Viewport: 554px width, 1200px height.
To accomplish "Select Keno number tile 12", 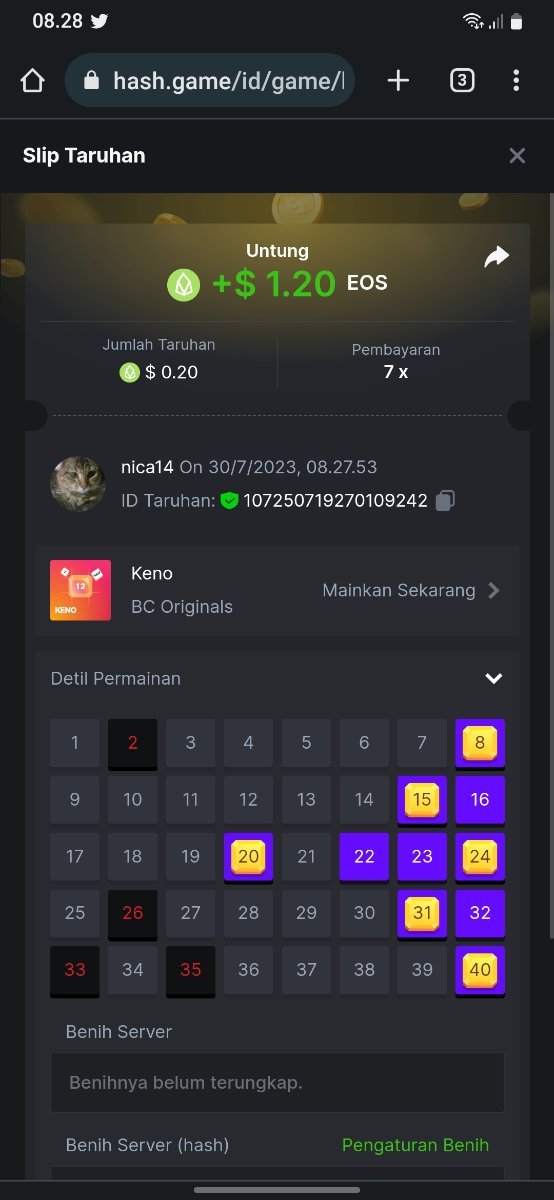I will 248,800.
